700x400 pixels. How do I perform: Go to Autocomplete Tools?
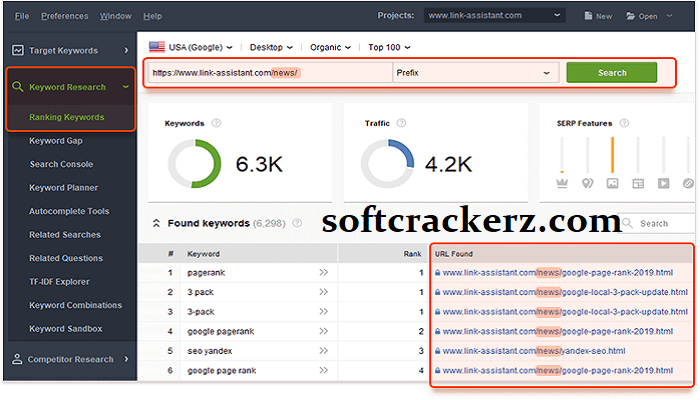click(69, 211)
